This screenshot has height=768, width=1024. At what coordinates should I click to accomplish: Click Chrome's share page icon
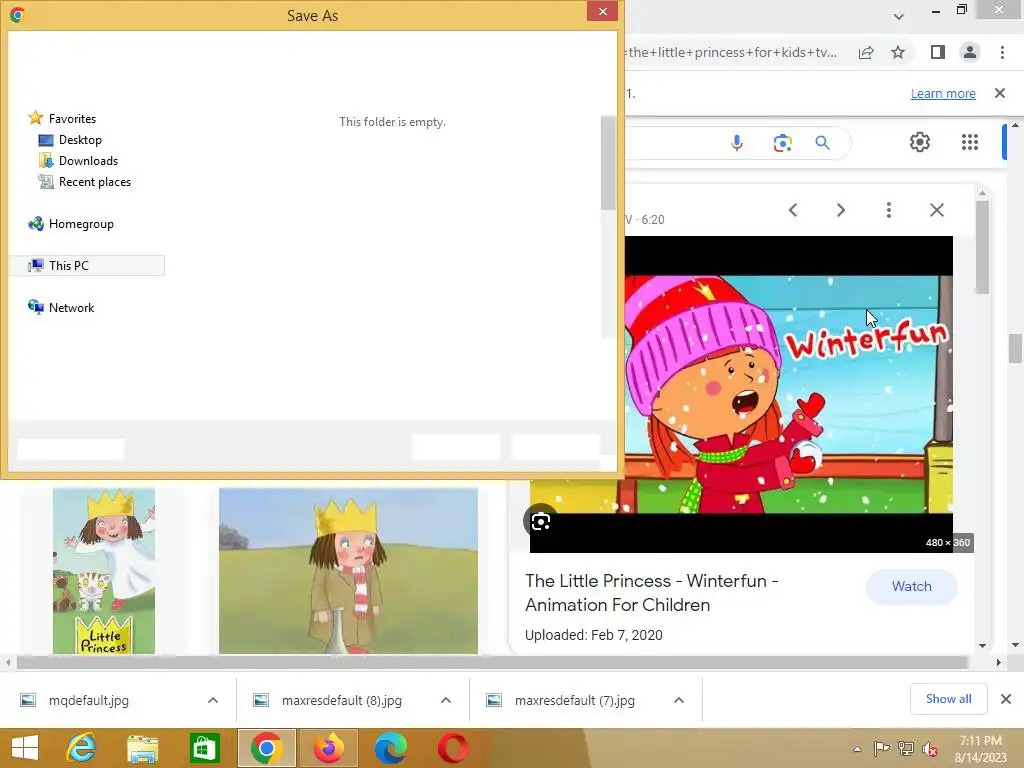[x=866, y=52]
